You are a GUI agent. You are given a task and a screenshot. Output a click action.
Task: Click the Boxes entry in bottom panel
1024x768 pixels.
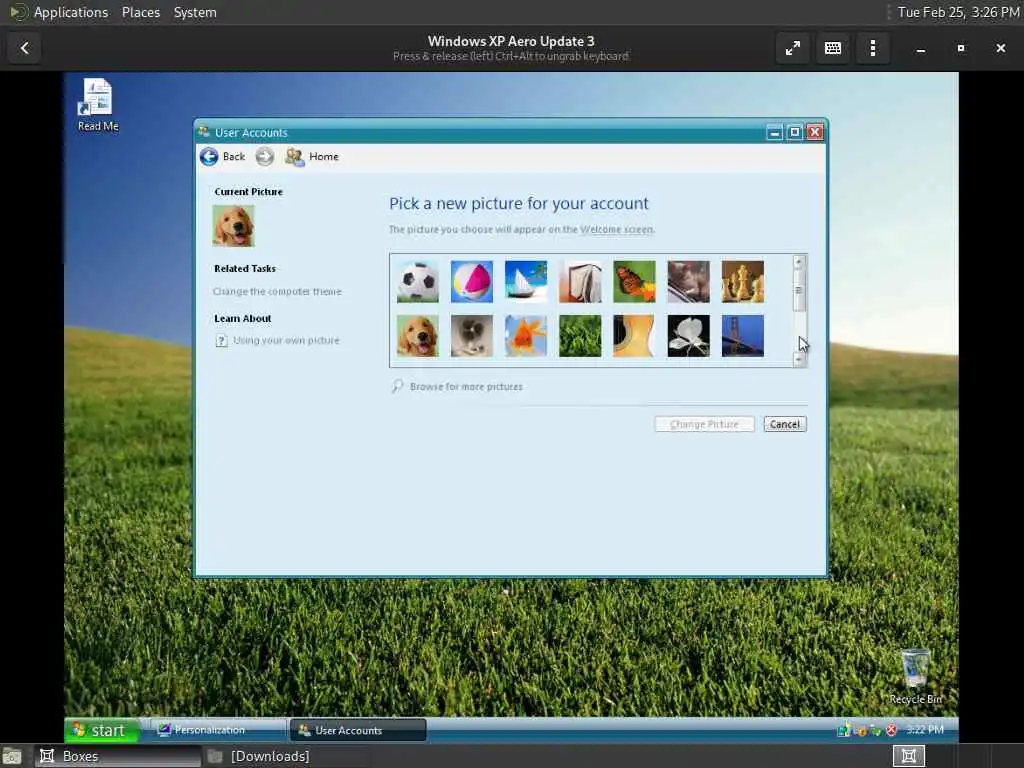tap(118, 756)
